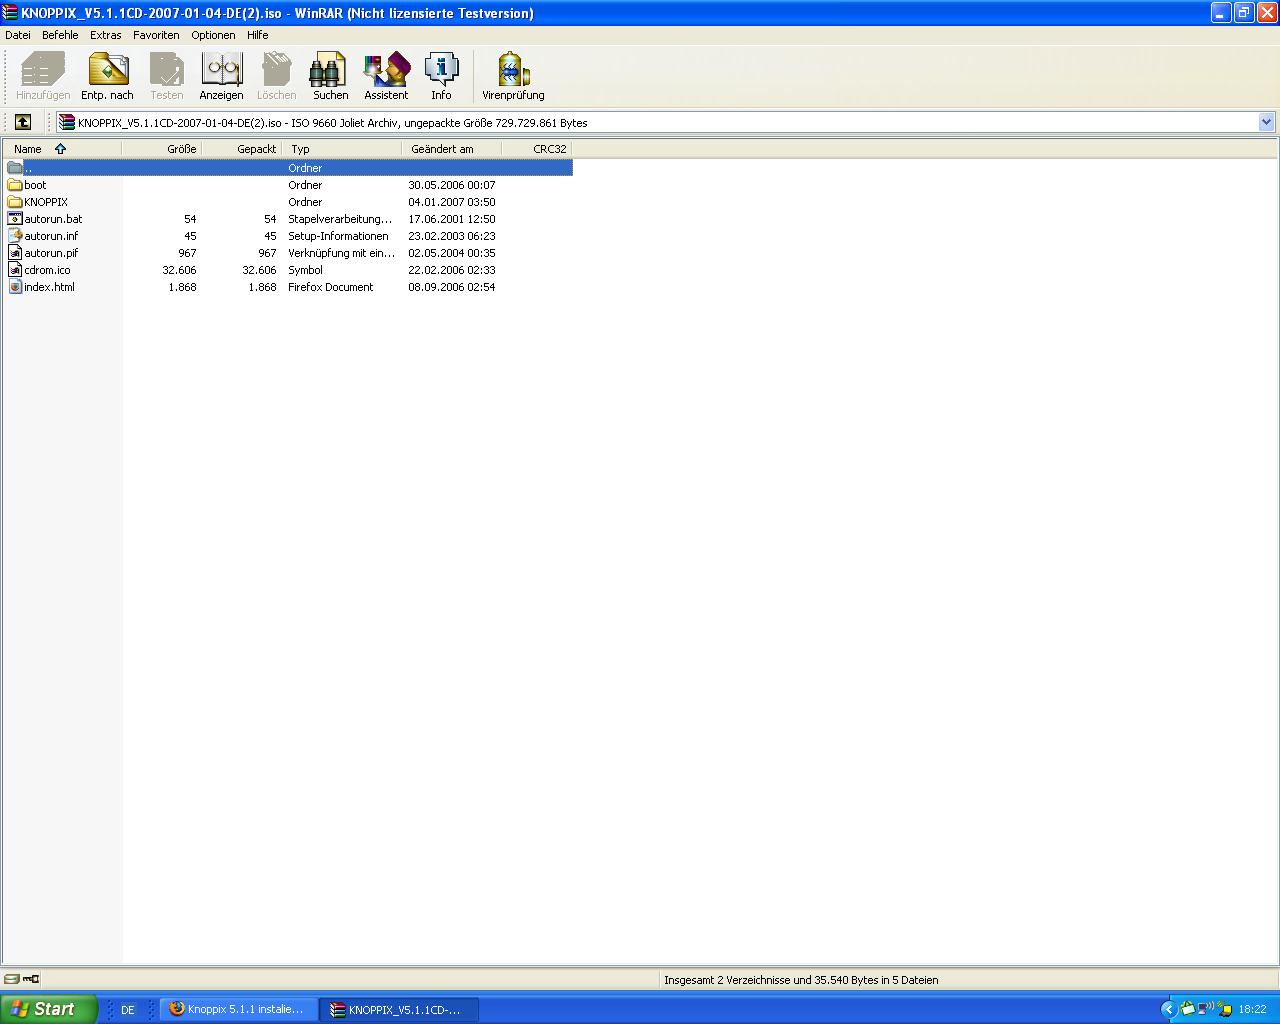This screenshot has height=1024, width=1280.
Task: Click autorun.bat file name
Action: (53, 219)
